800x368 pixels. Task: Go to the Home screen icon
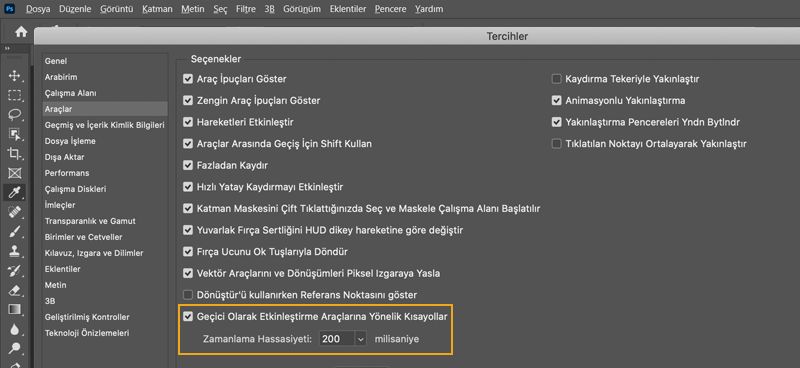[21, 32]
